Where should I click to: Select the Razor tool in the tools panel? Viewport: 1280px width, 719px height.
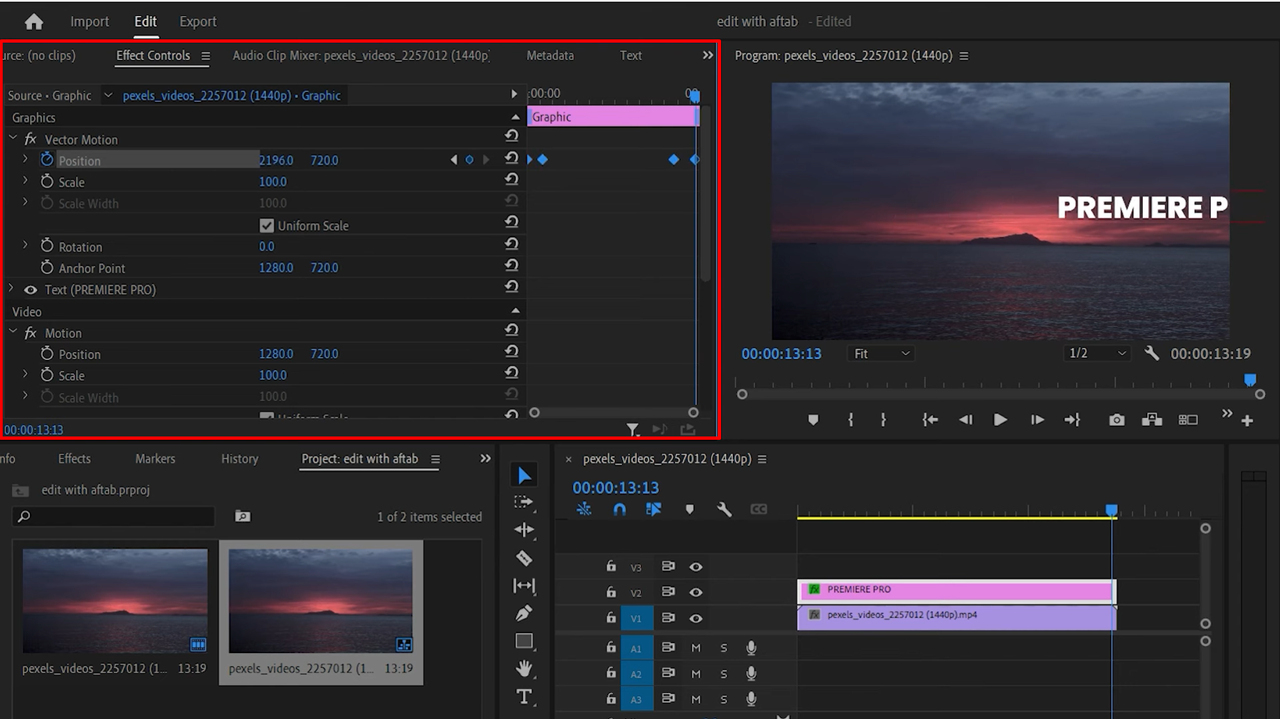[x=524, y=558]
